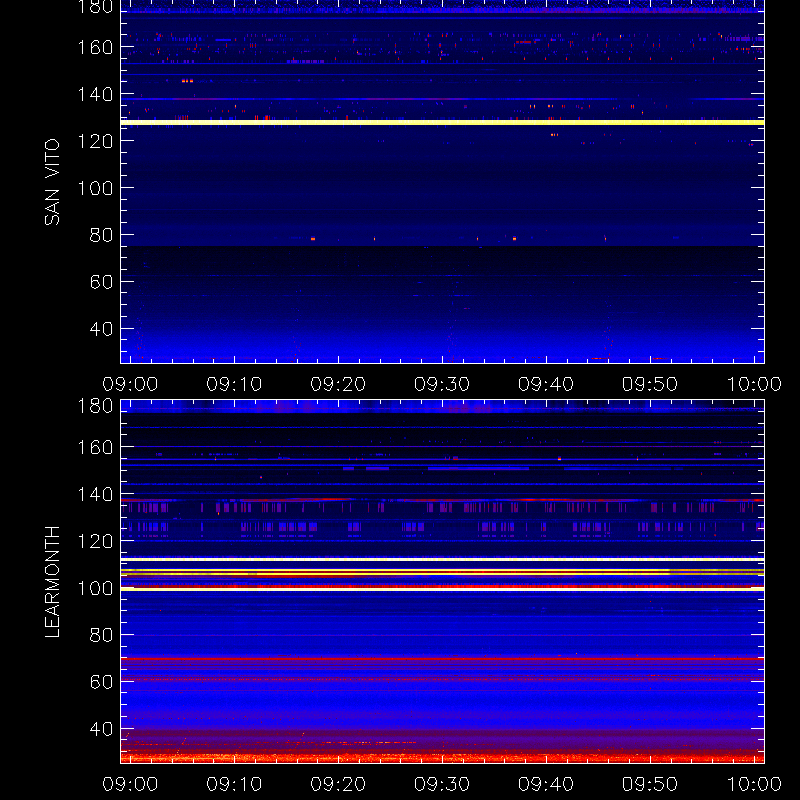Click the yellow 112 MHz line in the Learmonth spectrogram
This screenshot has width=800, height=800.
coord(442,560)
